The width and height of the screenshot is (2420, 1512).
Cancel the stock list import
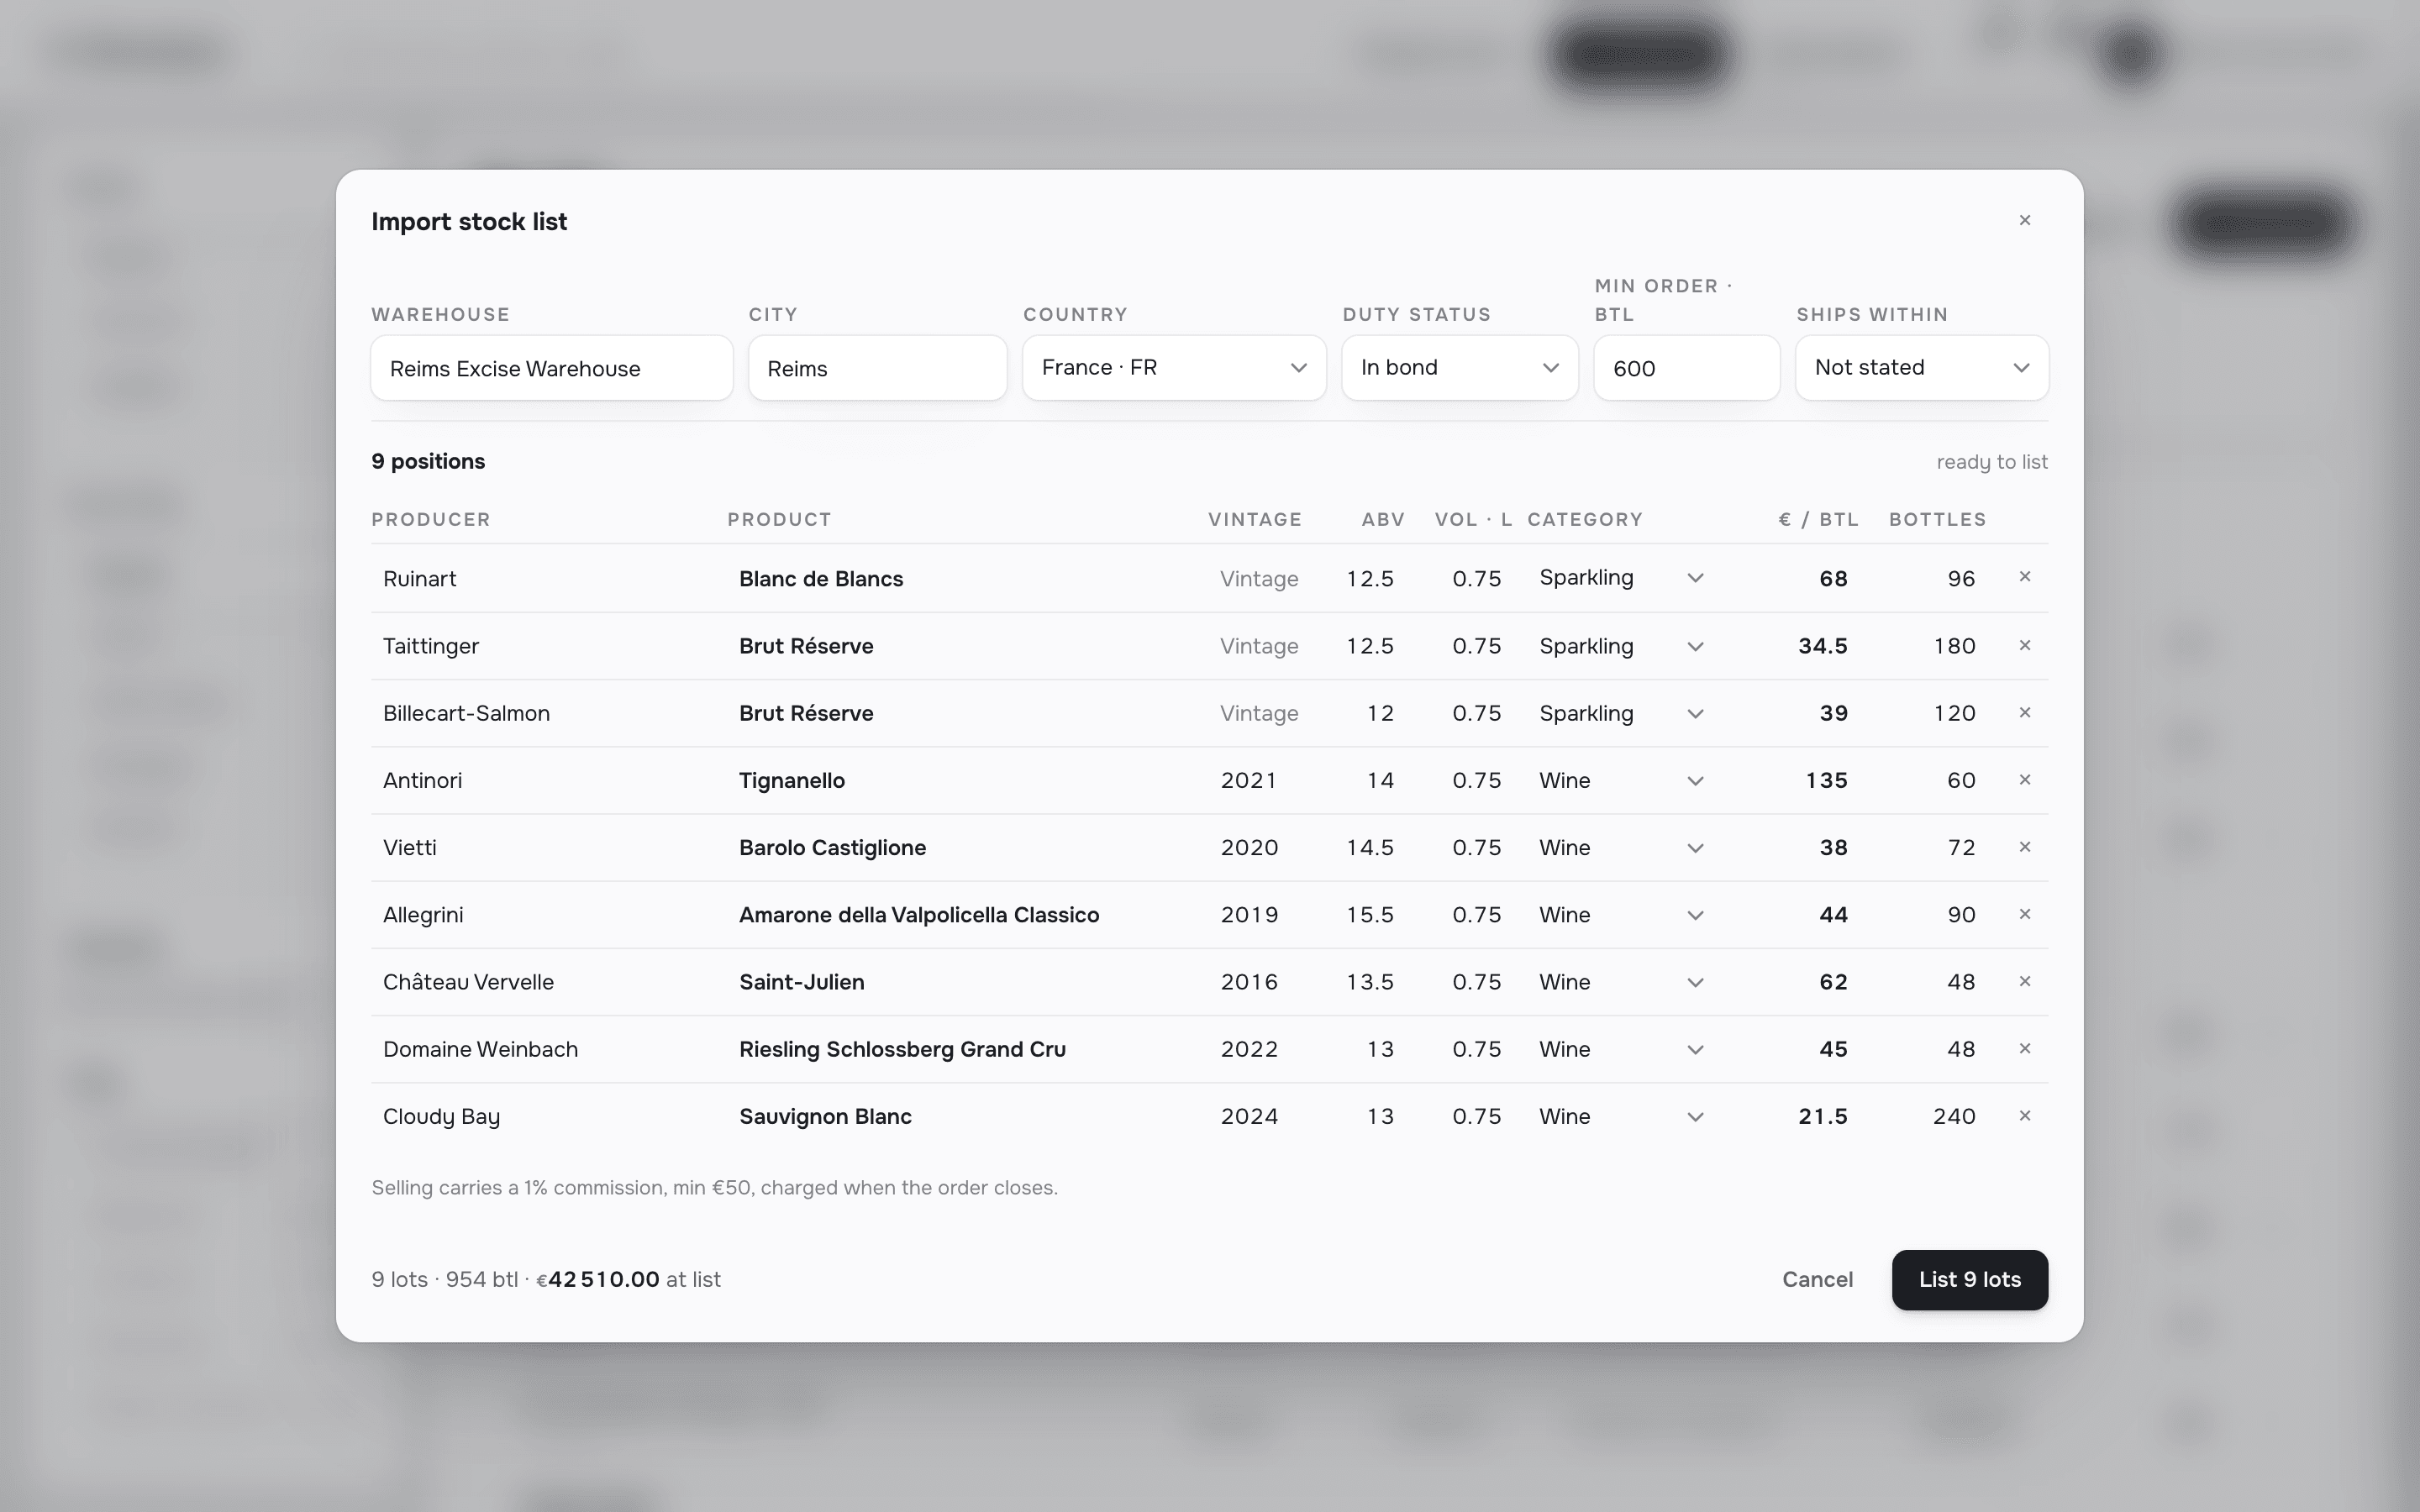1817,1279
